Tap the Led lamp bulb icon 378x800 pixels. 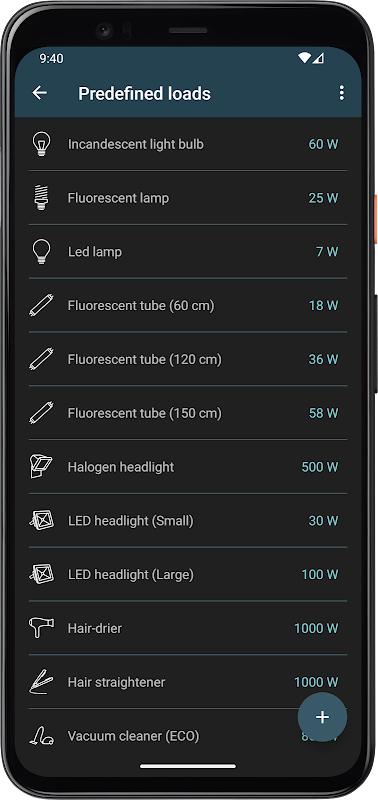click(41, 252)
